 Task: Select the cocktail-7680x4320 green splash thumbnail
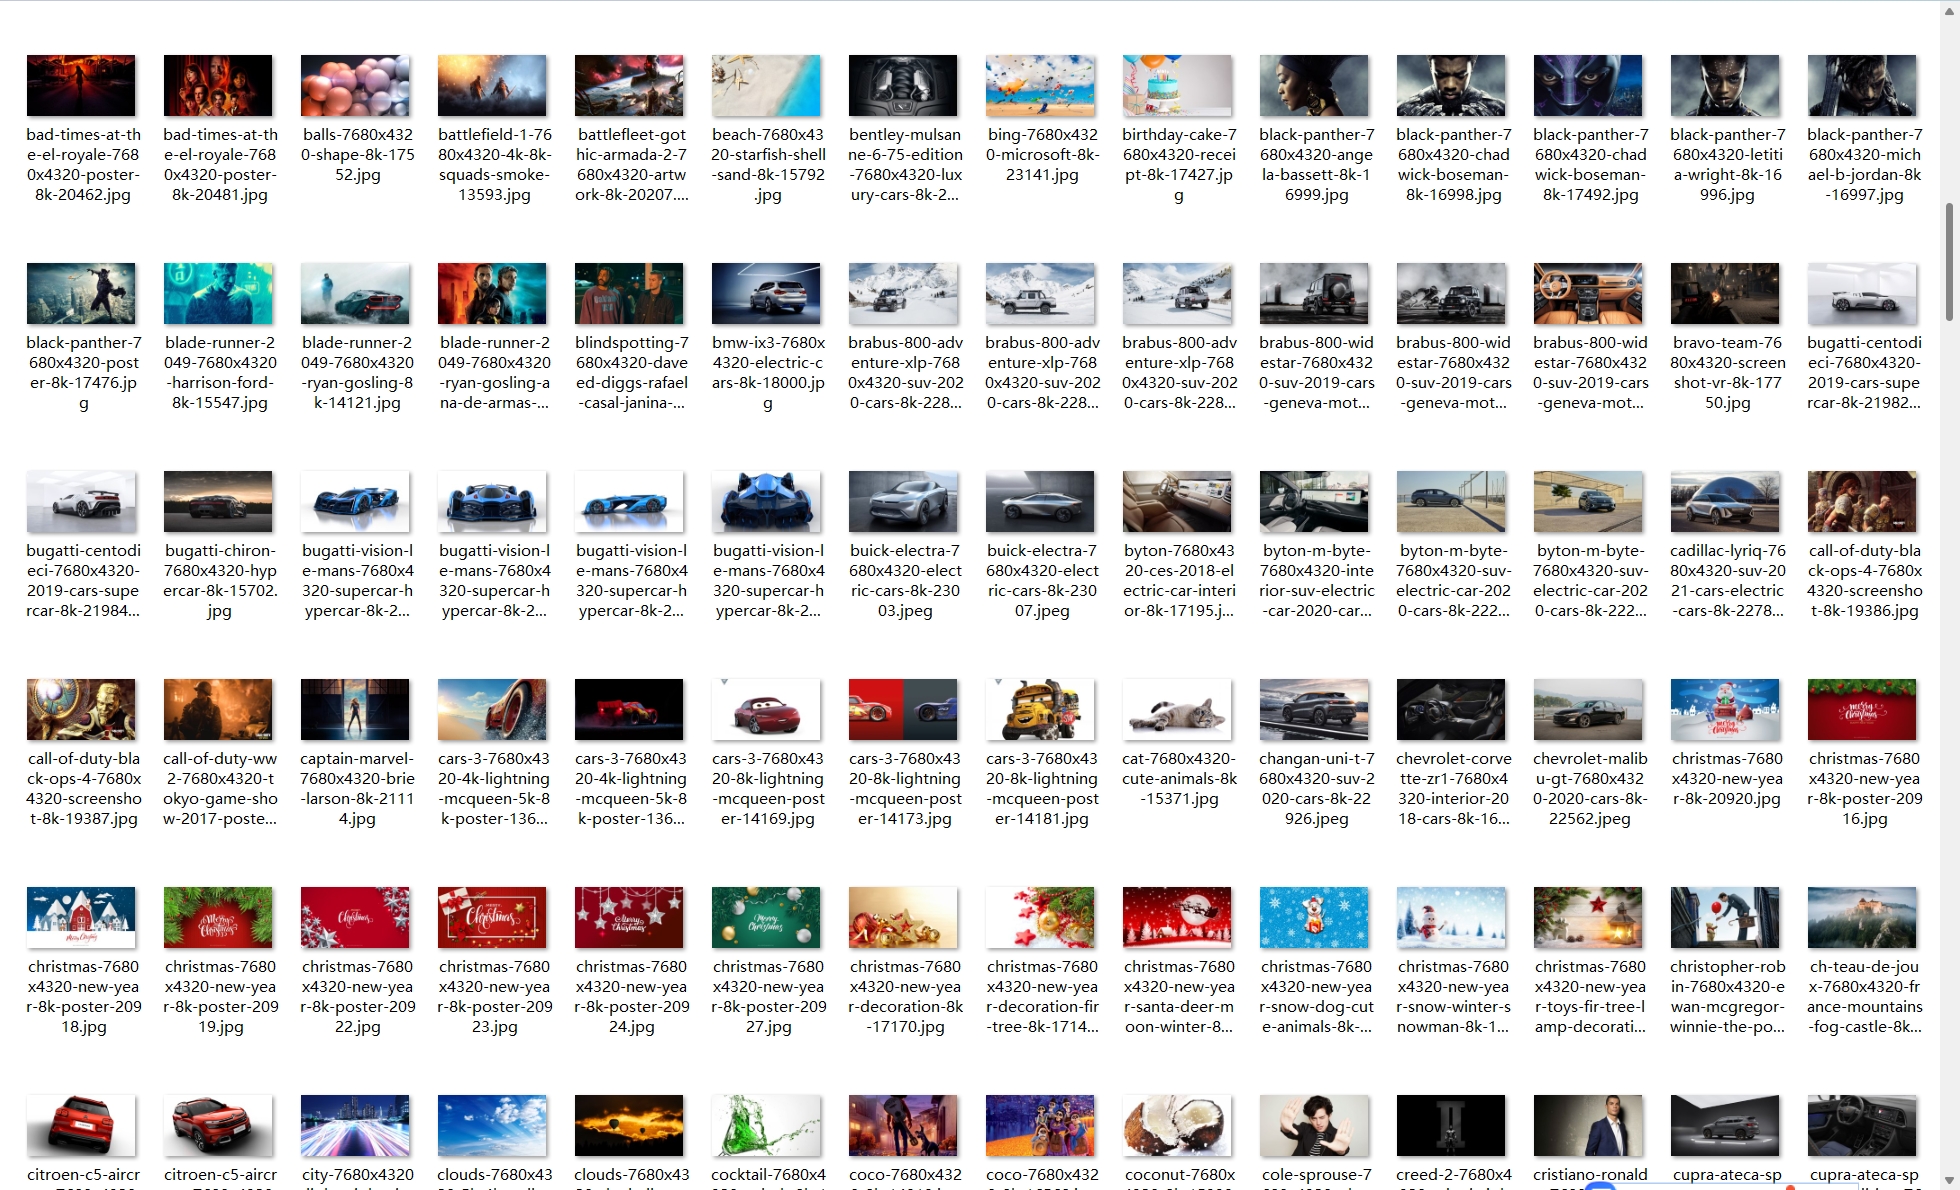(x=766, y=1126)
